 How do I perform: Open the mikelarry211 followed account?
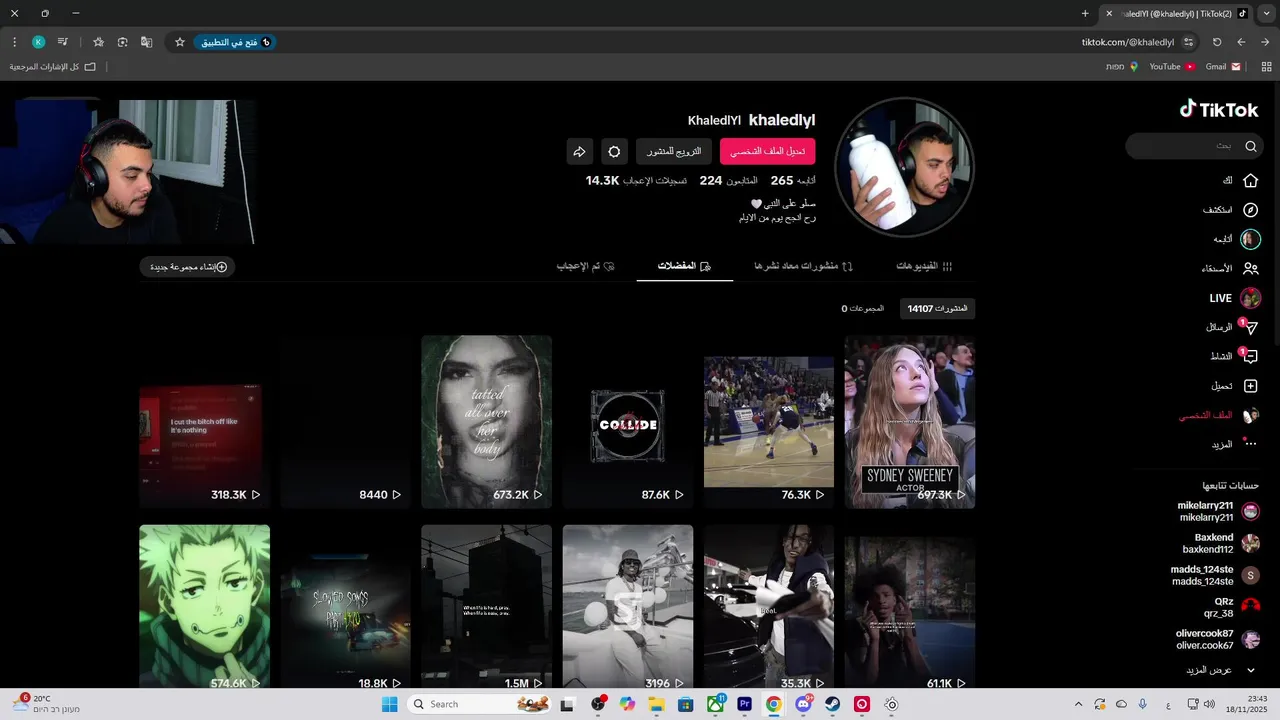[x=1219, y=512]
